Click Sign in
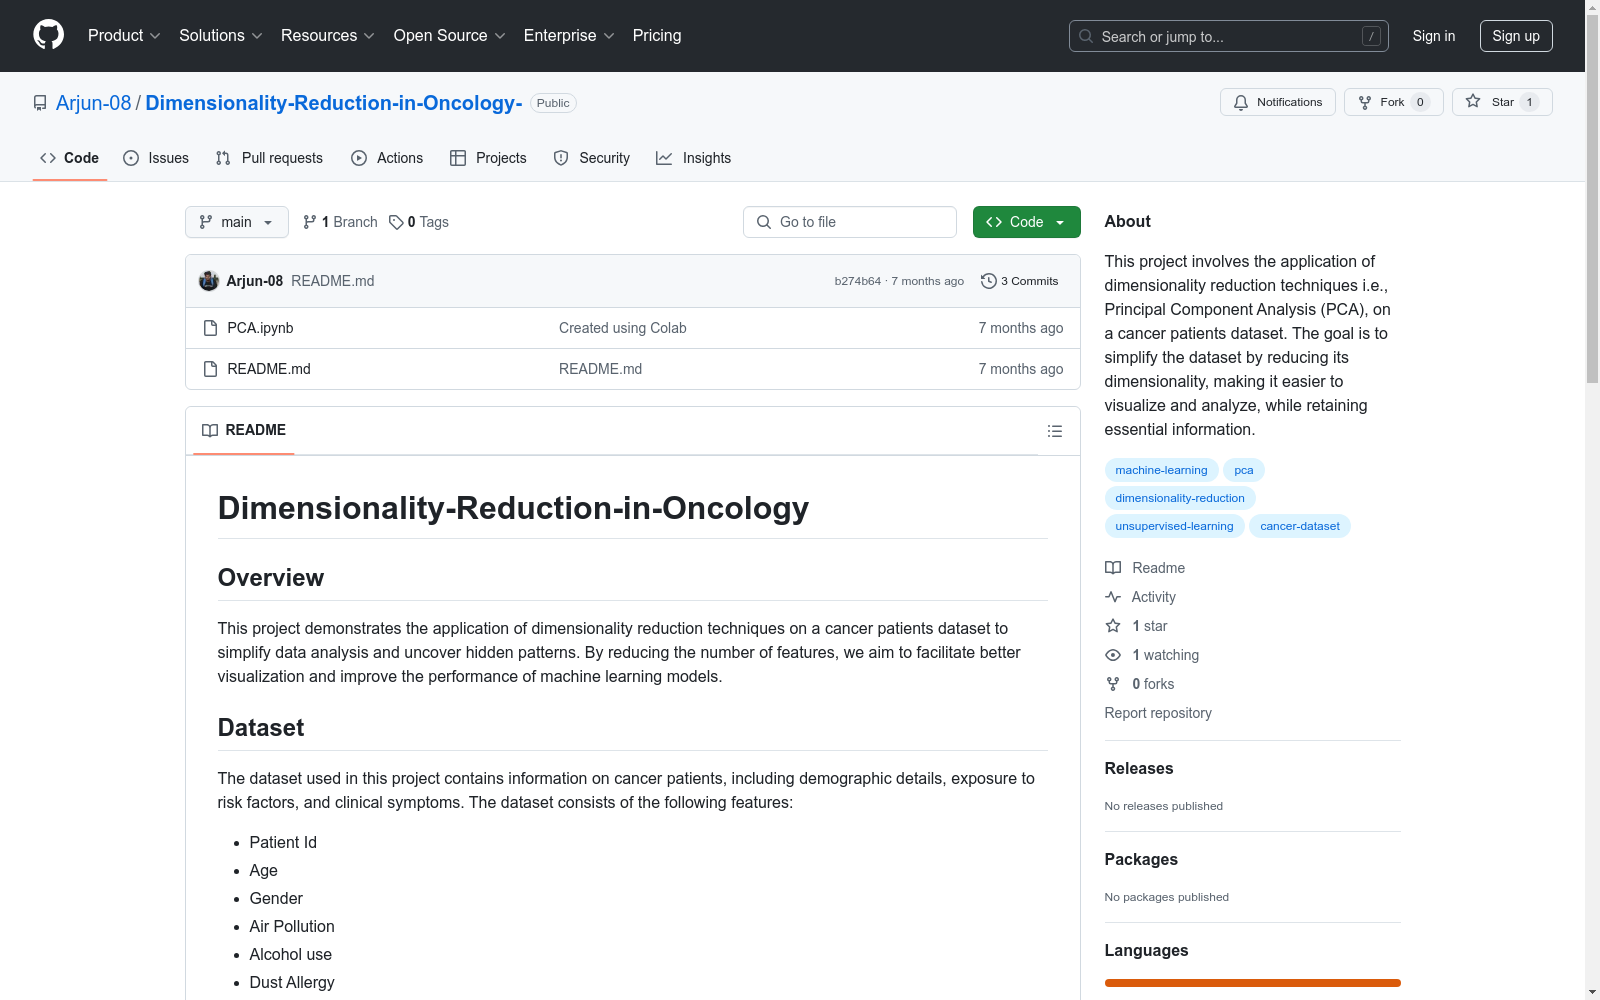 tap(1433, 36)
